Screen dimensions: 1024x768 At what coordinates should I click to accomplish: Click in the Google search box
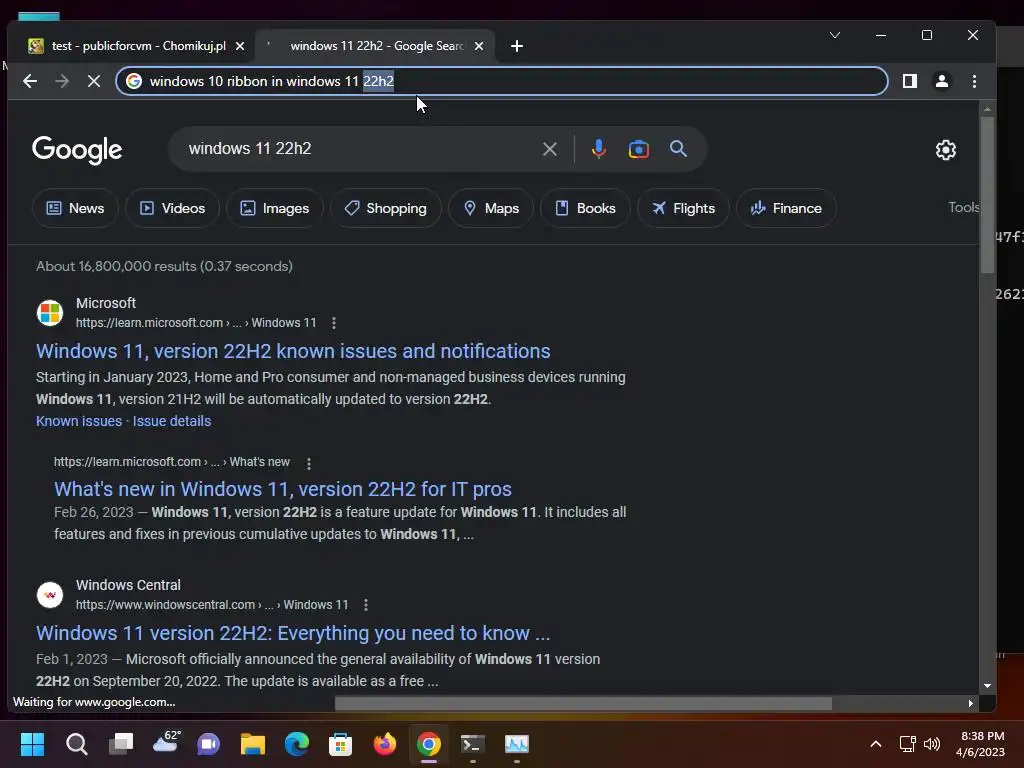[359, 149]
